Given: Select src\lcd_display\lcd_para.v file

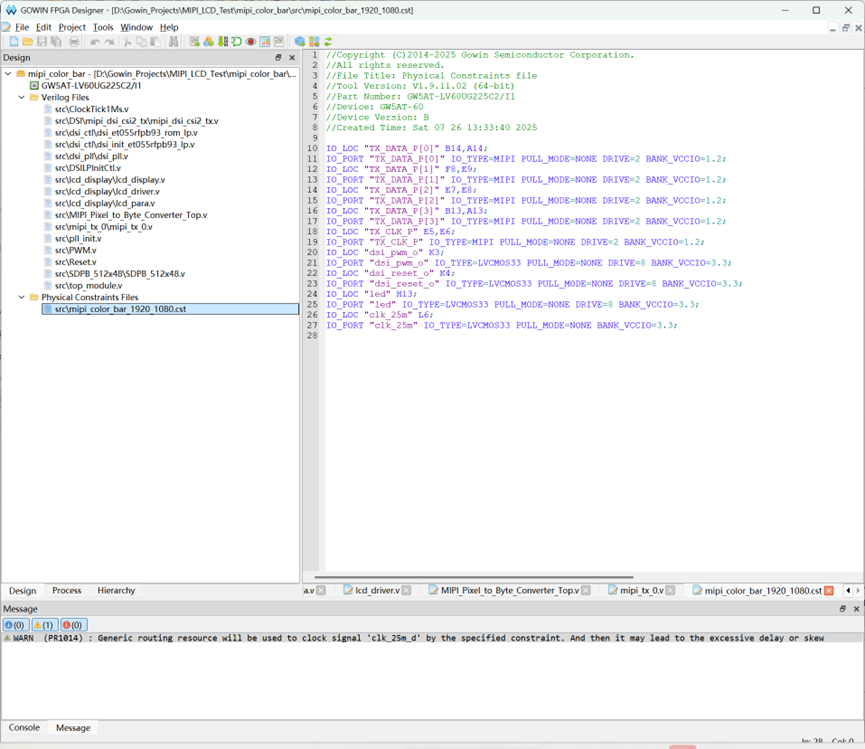Looking at the screenshot, I should coord(105,203).
